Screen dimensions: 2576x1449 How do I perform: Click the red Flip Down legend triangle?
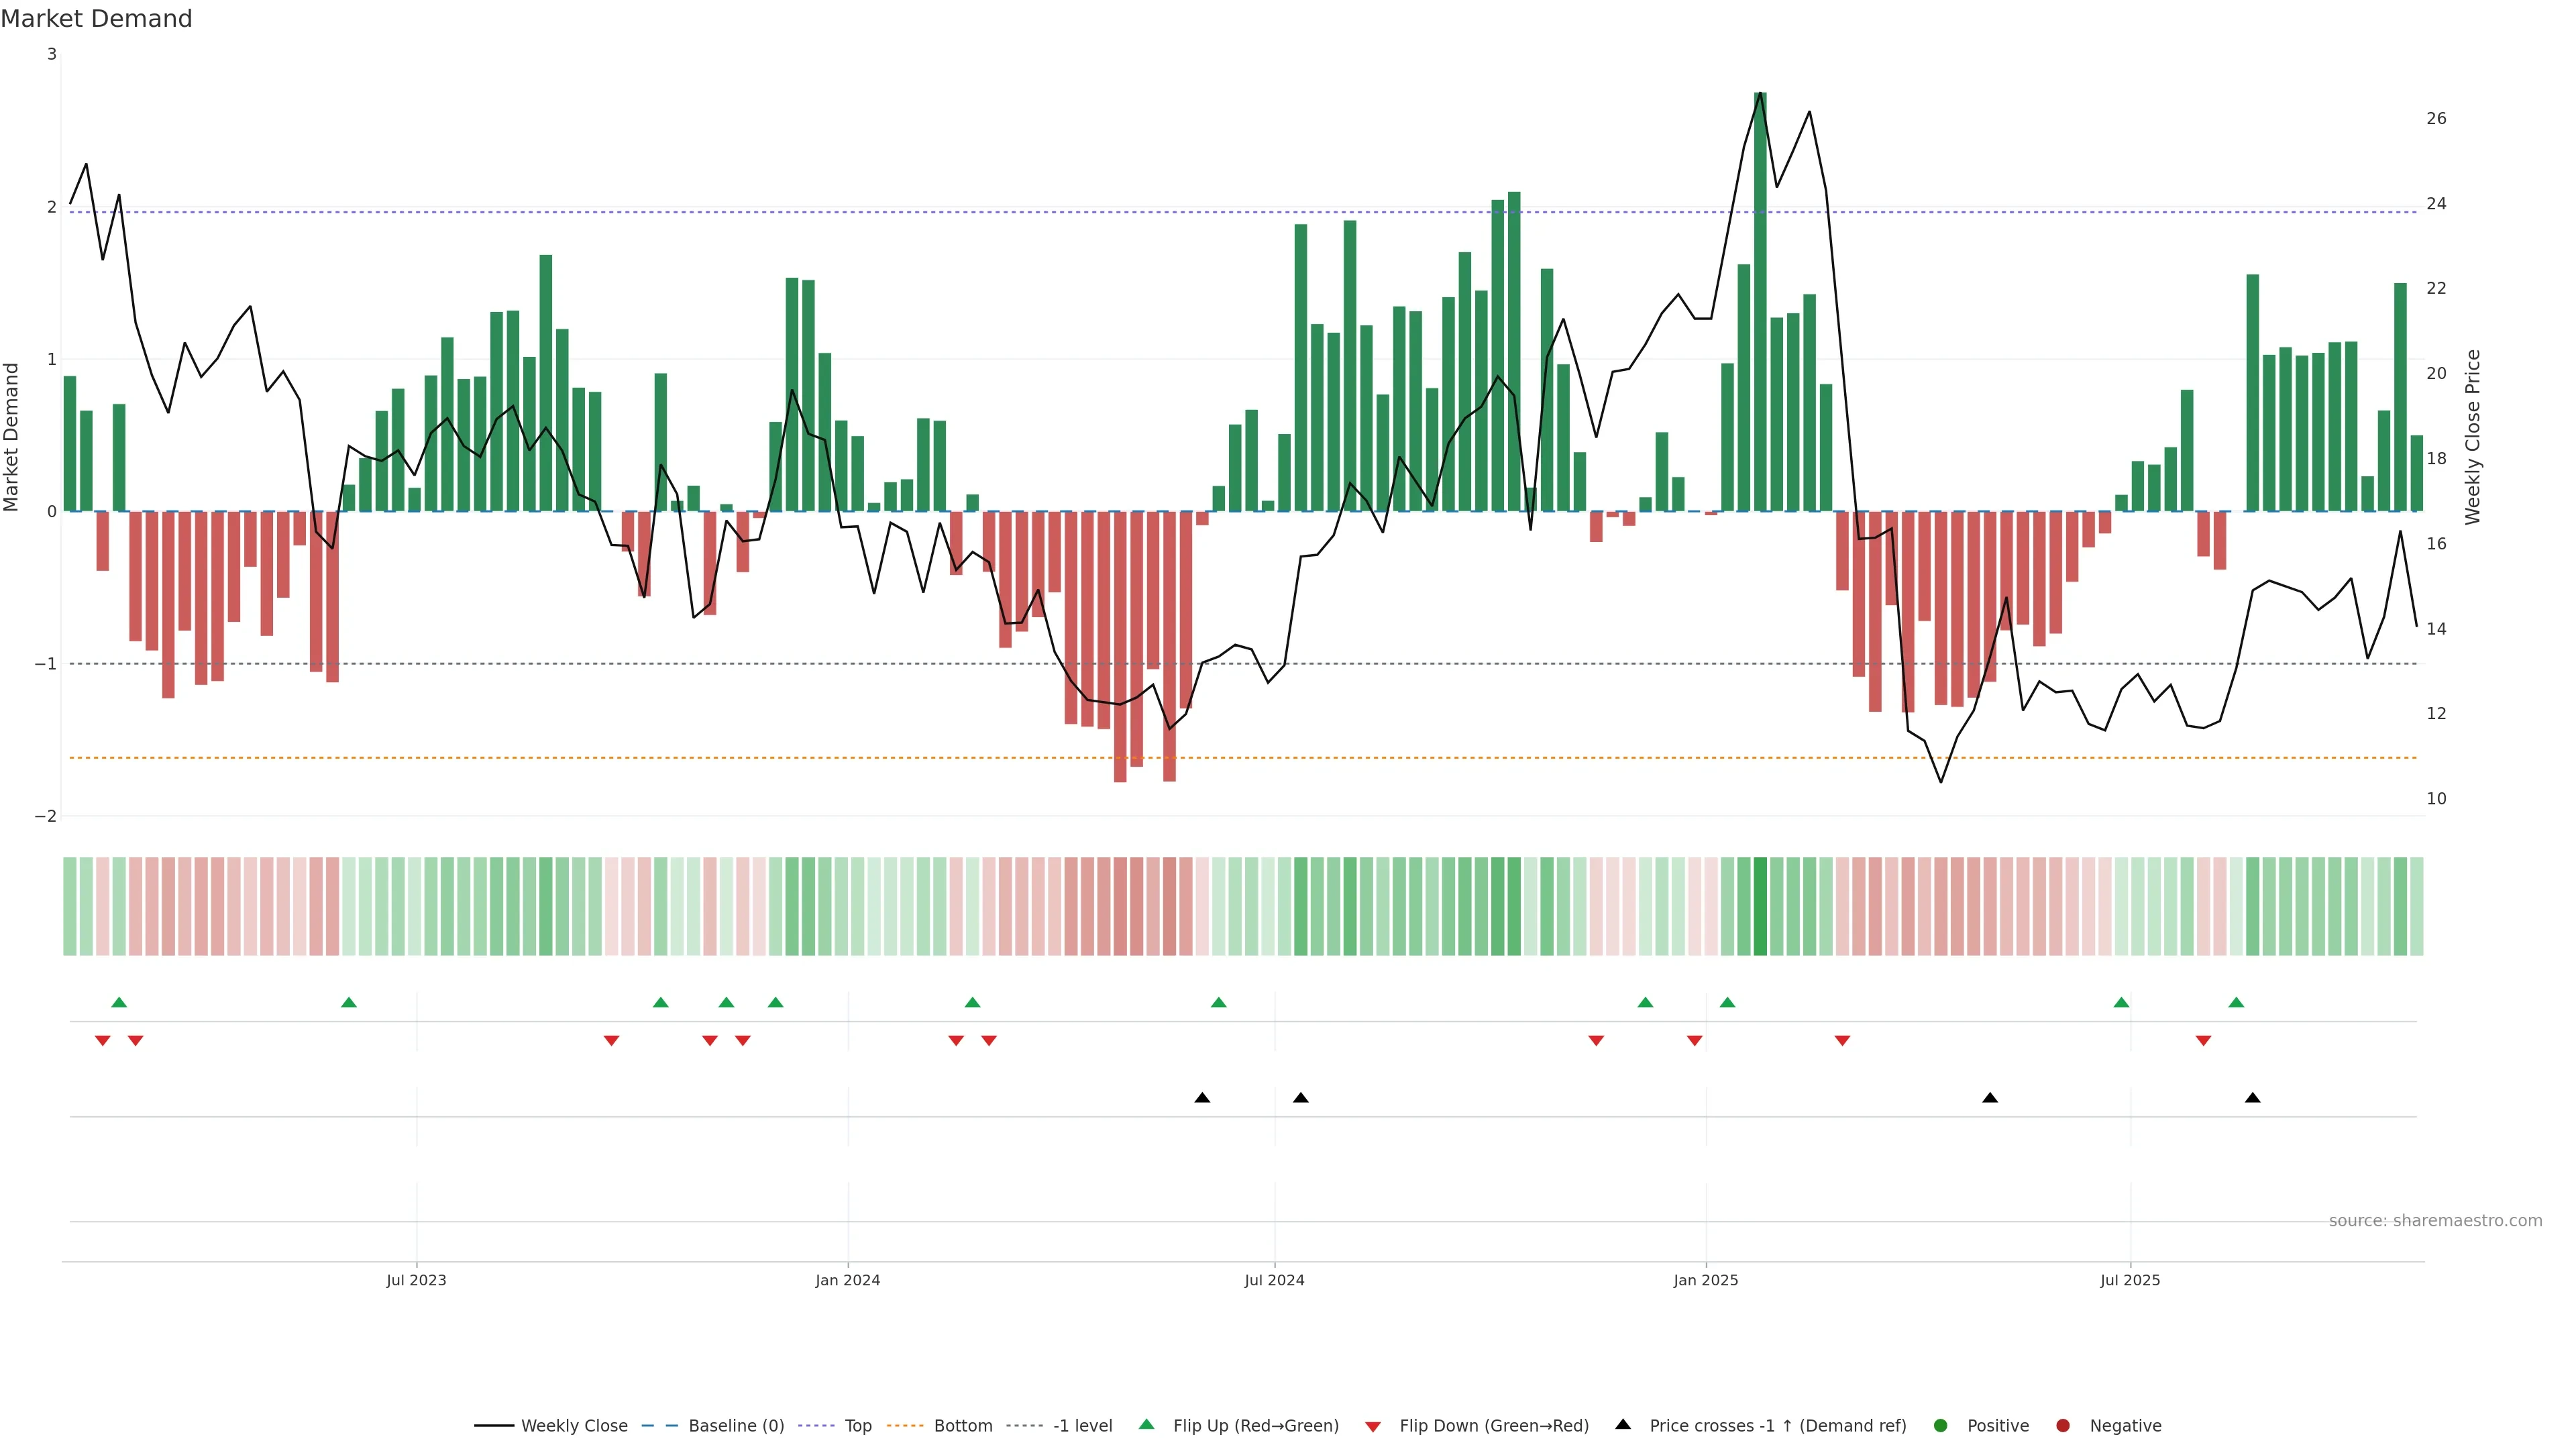[1373, 1426]
